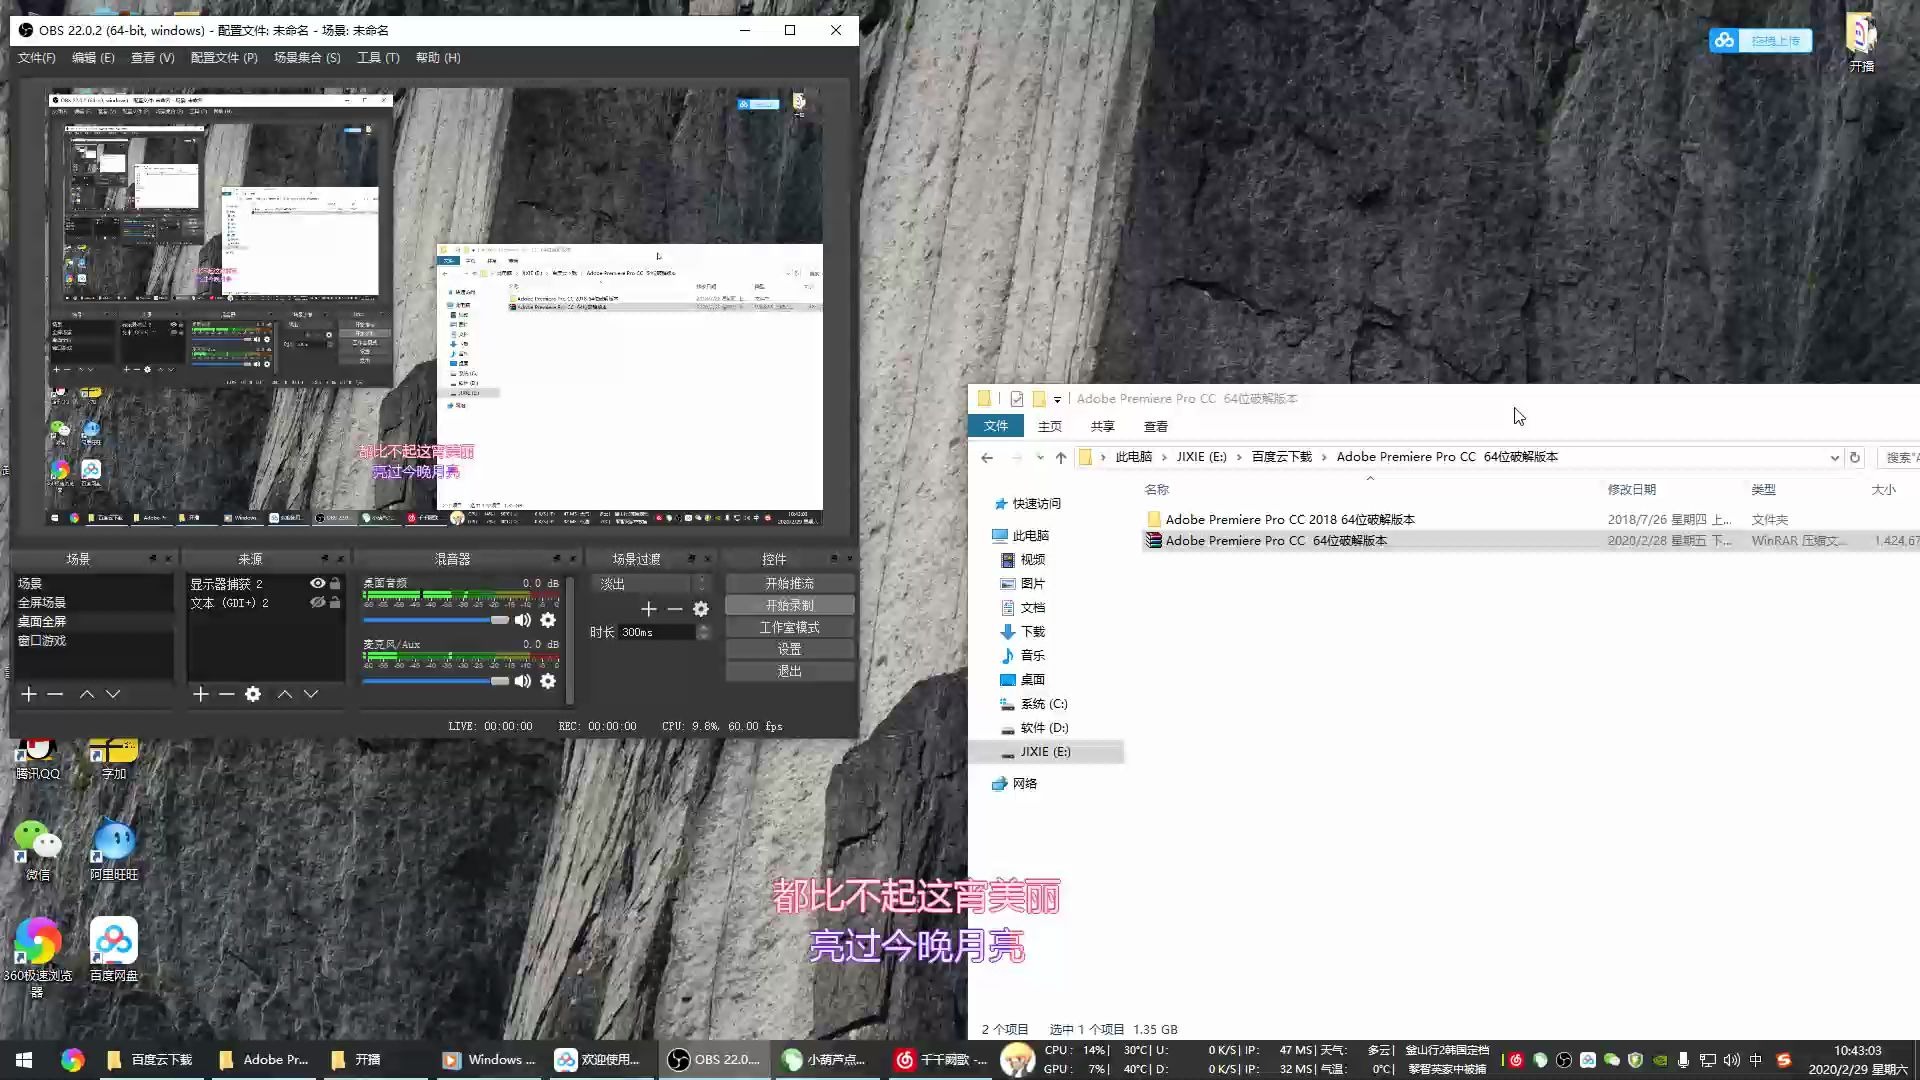This screenshot has height=1080, width=1920.
Task: Adjust Mic/Aux volume slider
Action: [x=436, y=681]
